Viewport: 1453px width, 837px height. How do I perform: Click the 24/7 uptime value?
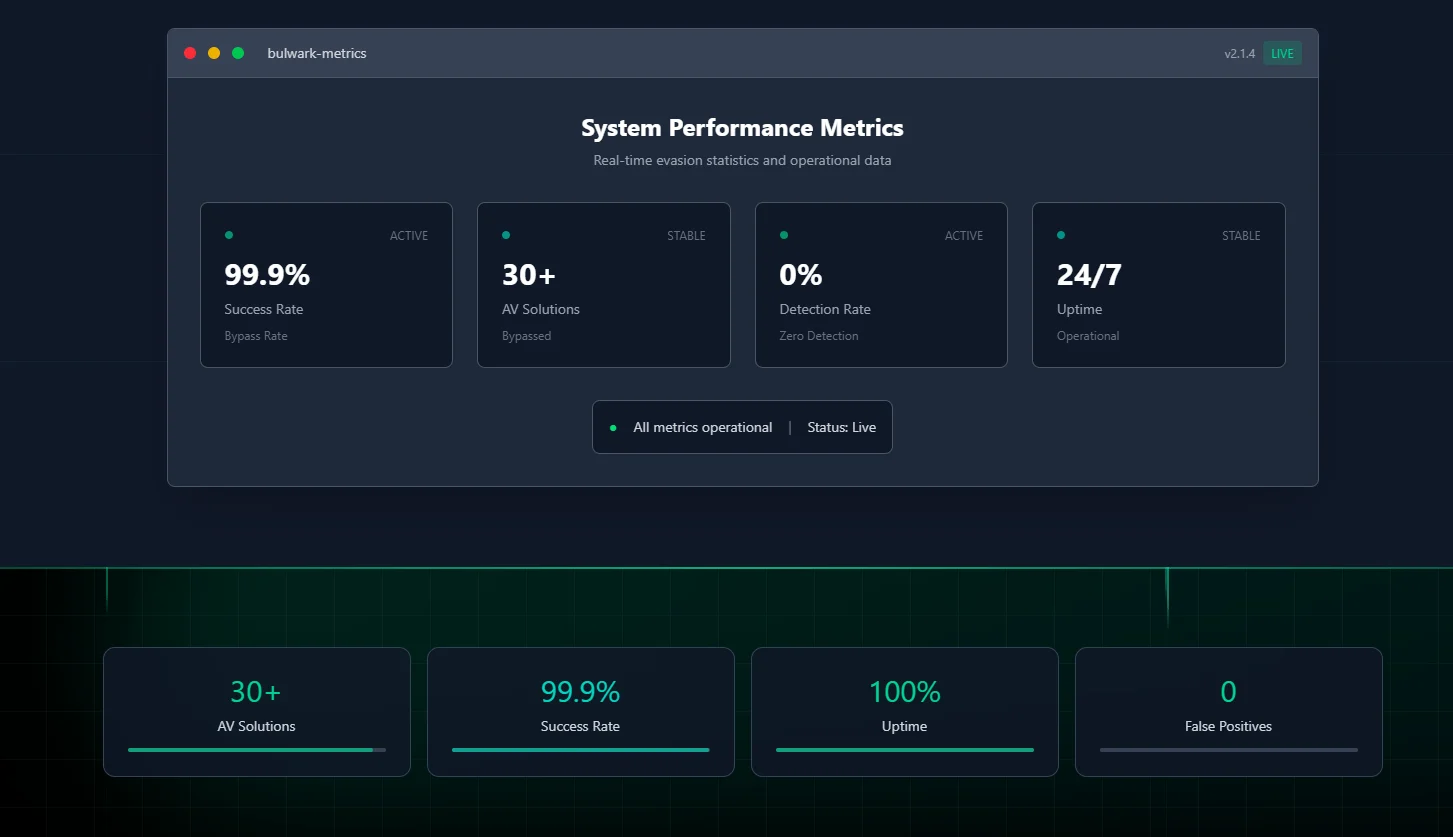(1090, 274)
